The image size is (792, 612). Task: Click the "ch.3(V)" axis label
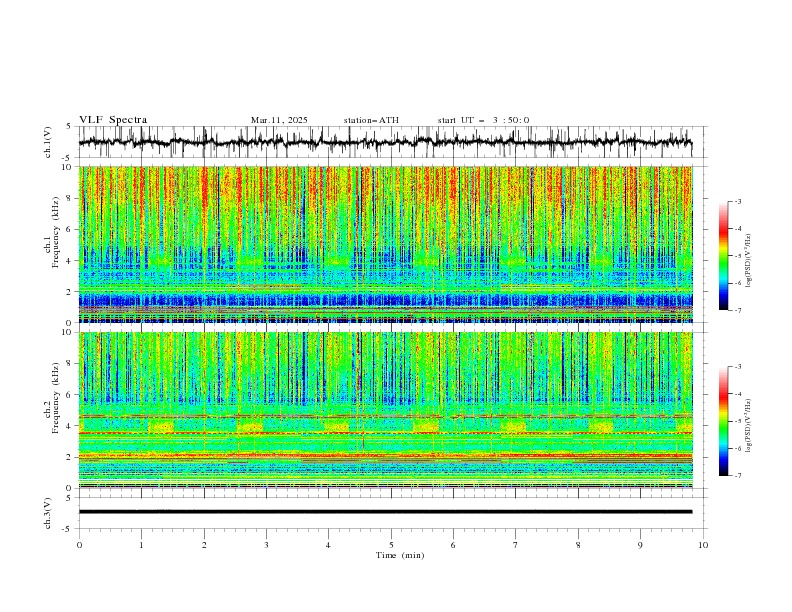coord(48,513)
